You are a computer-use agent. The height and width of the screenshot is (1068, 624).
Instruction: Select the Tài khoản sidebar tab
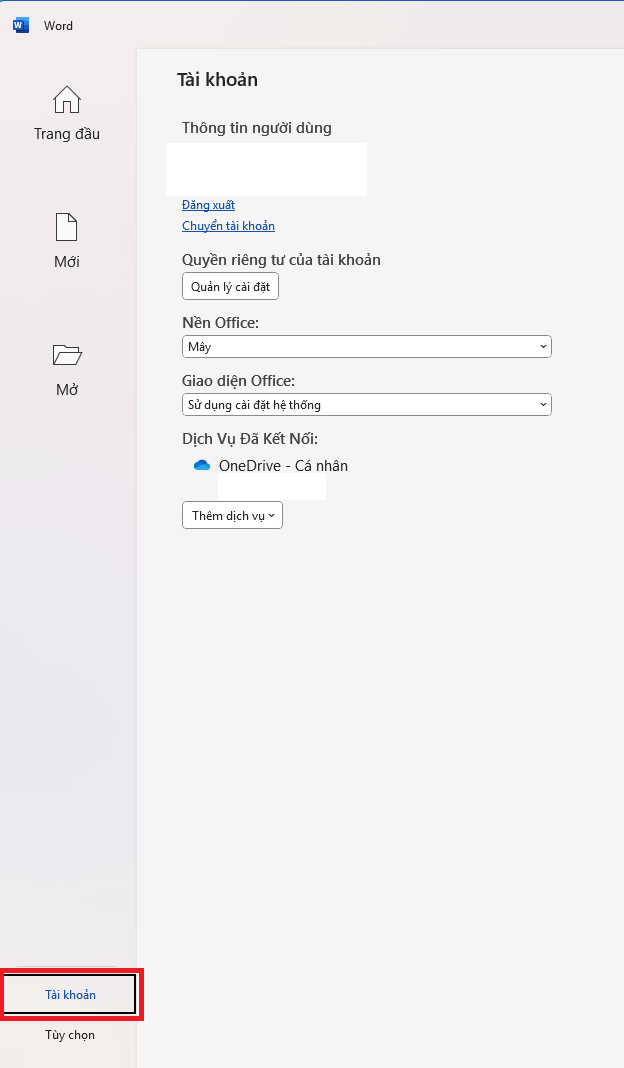[70, 995]
